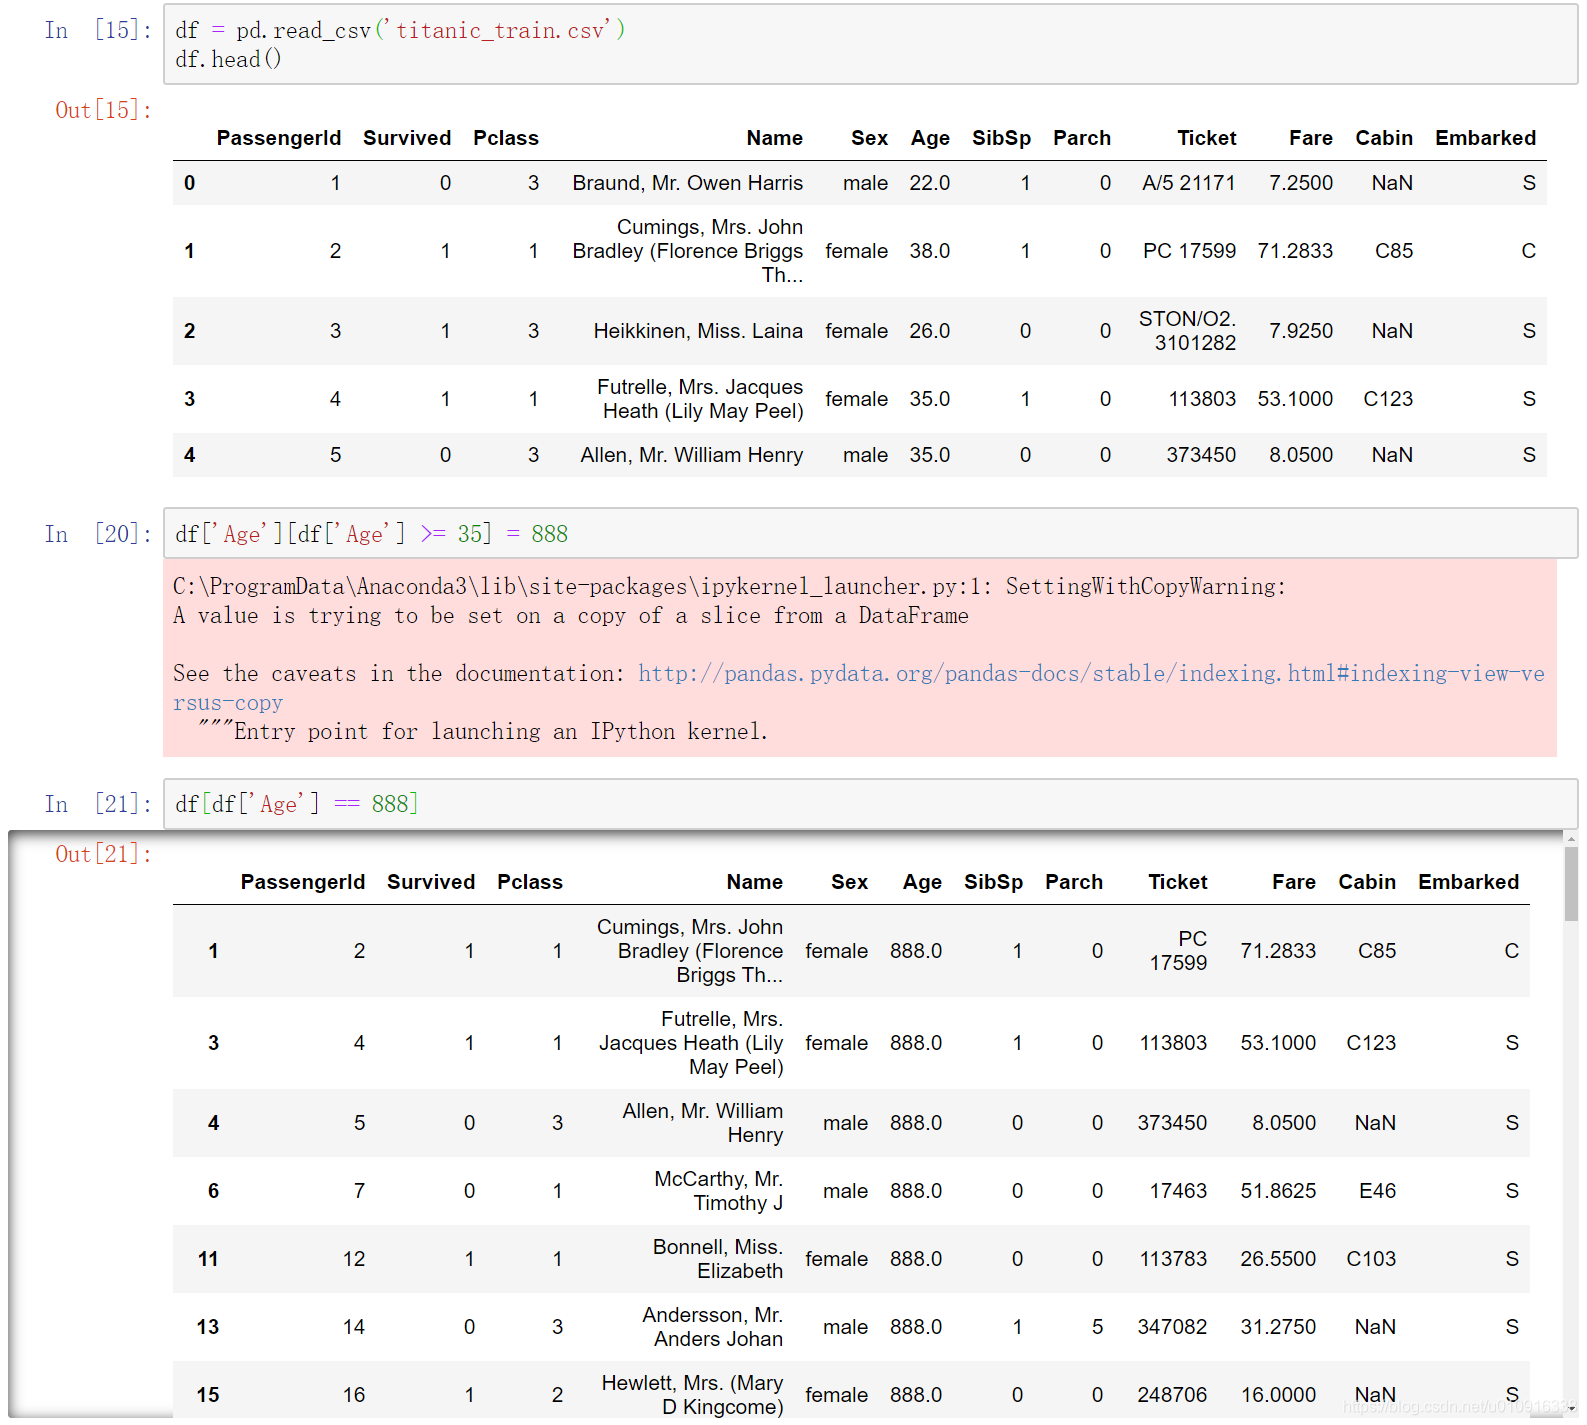Select 'Braund, Mr. Owen Harris' name cell
1587x1425 pixels.
tap(688, 183)
